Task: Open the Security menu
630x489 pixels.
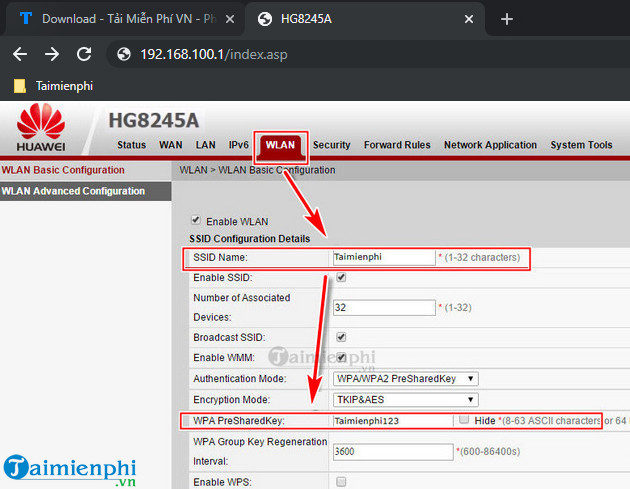Action: (331, 145)
